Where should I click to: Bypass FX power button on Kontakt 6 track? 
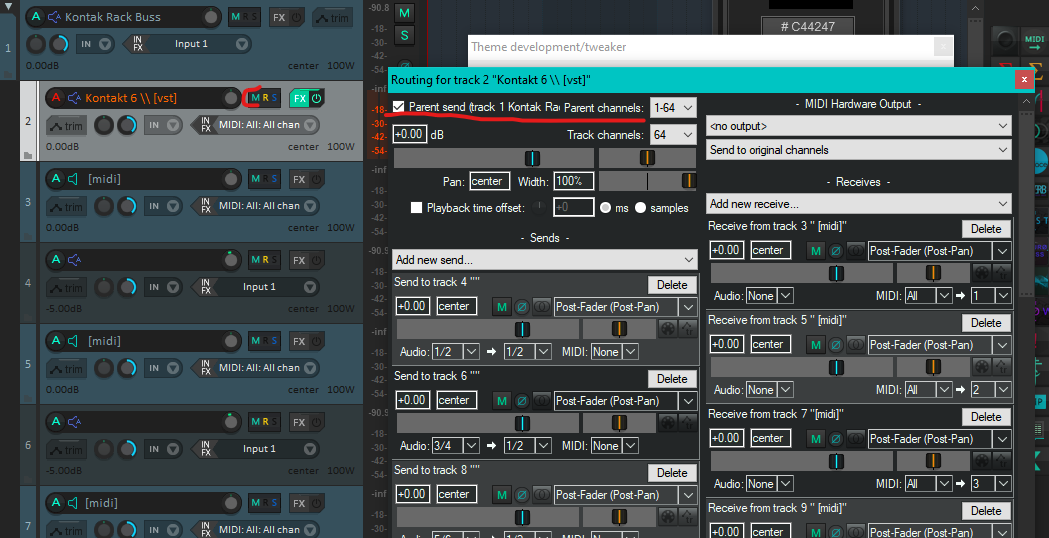click(x=316, y=98)
